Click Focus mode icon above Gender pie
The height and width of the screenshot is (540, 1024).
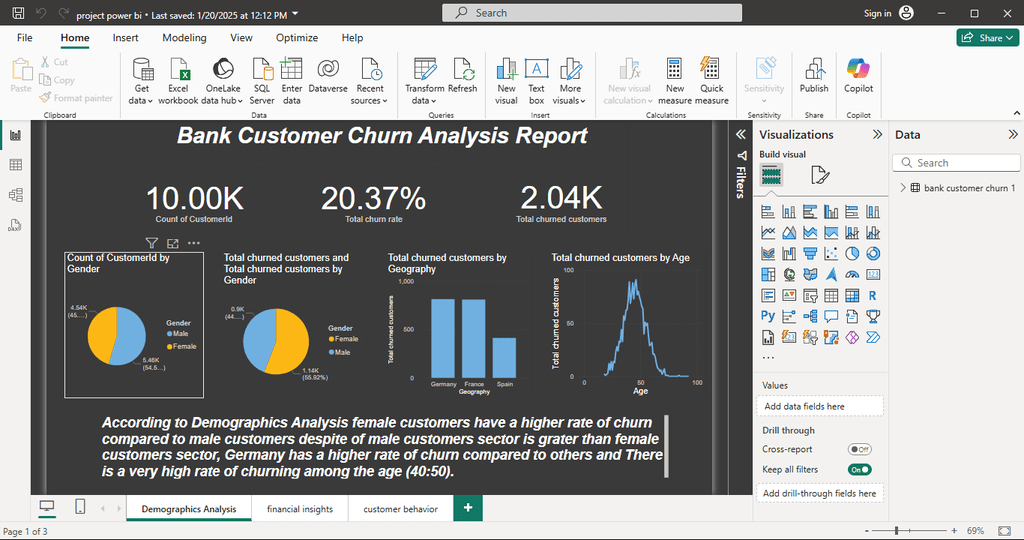click(172, 243)
